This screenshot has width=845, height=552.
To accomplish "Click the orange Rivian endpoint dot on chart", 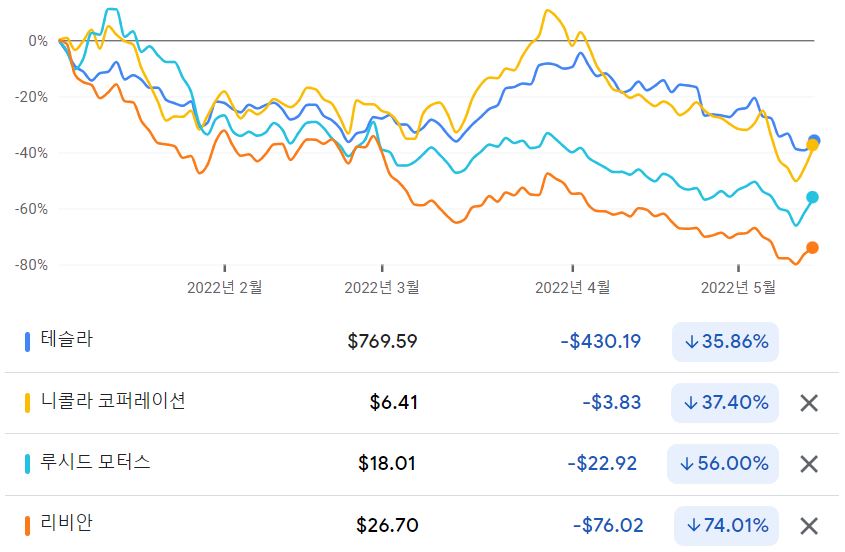I will click(x=813, y=248).
